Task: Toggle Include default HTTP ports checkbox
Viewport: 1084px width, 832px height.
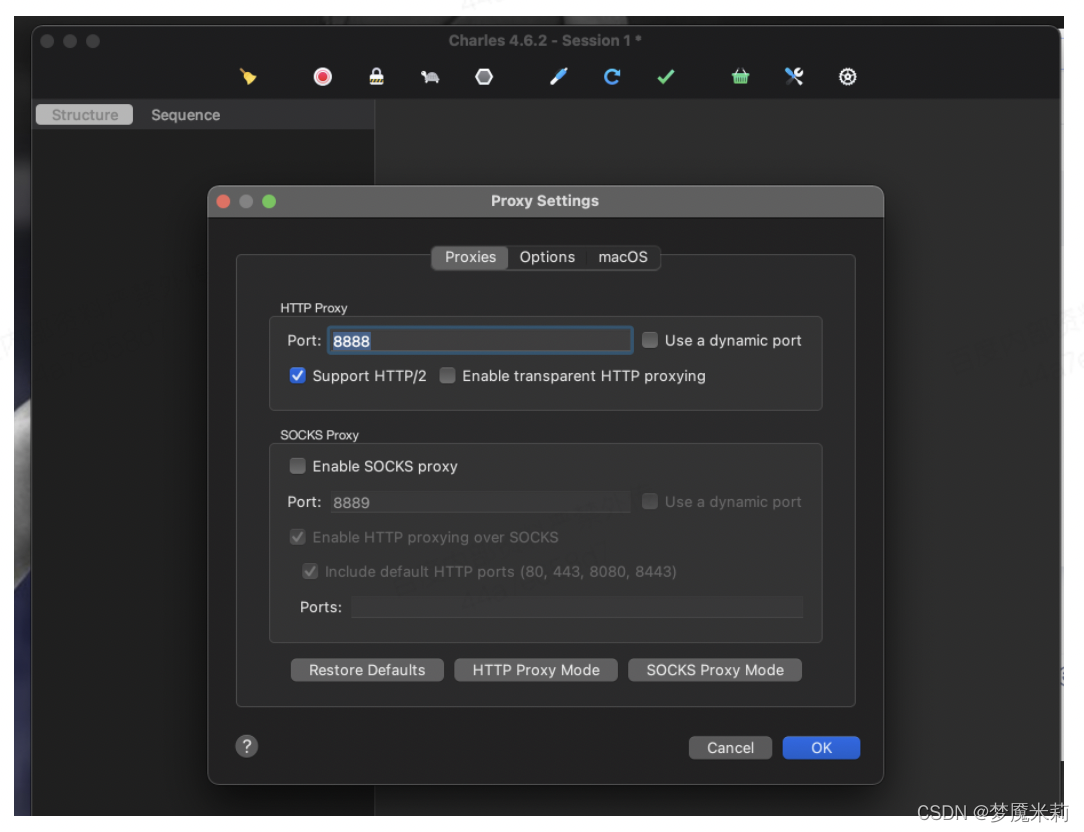Action: point(310,571)
